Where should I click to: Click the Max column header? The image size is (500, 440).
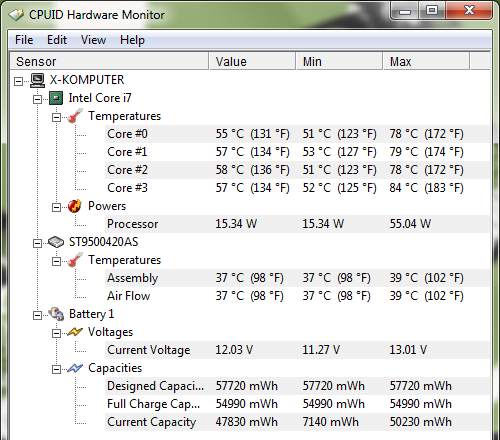point(426,61)
